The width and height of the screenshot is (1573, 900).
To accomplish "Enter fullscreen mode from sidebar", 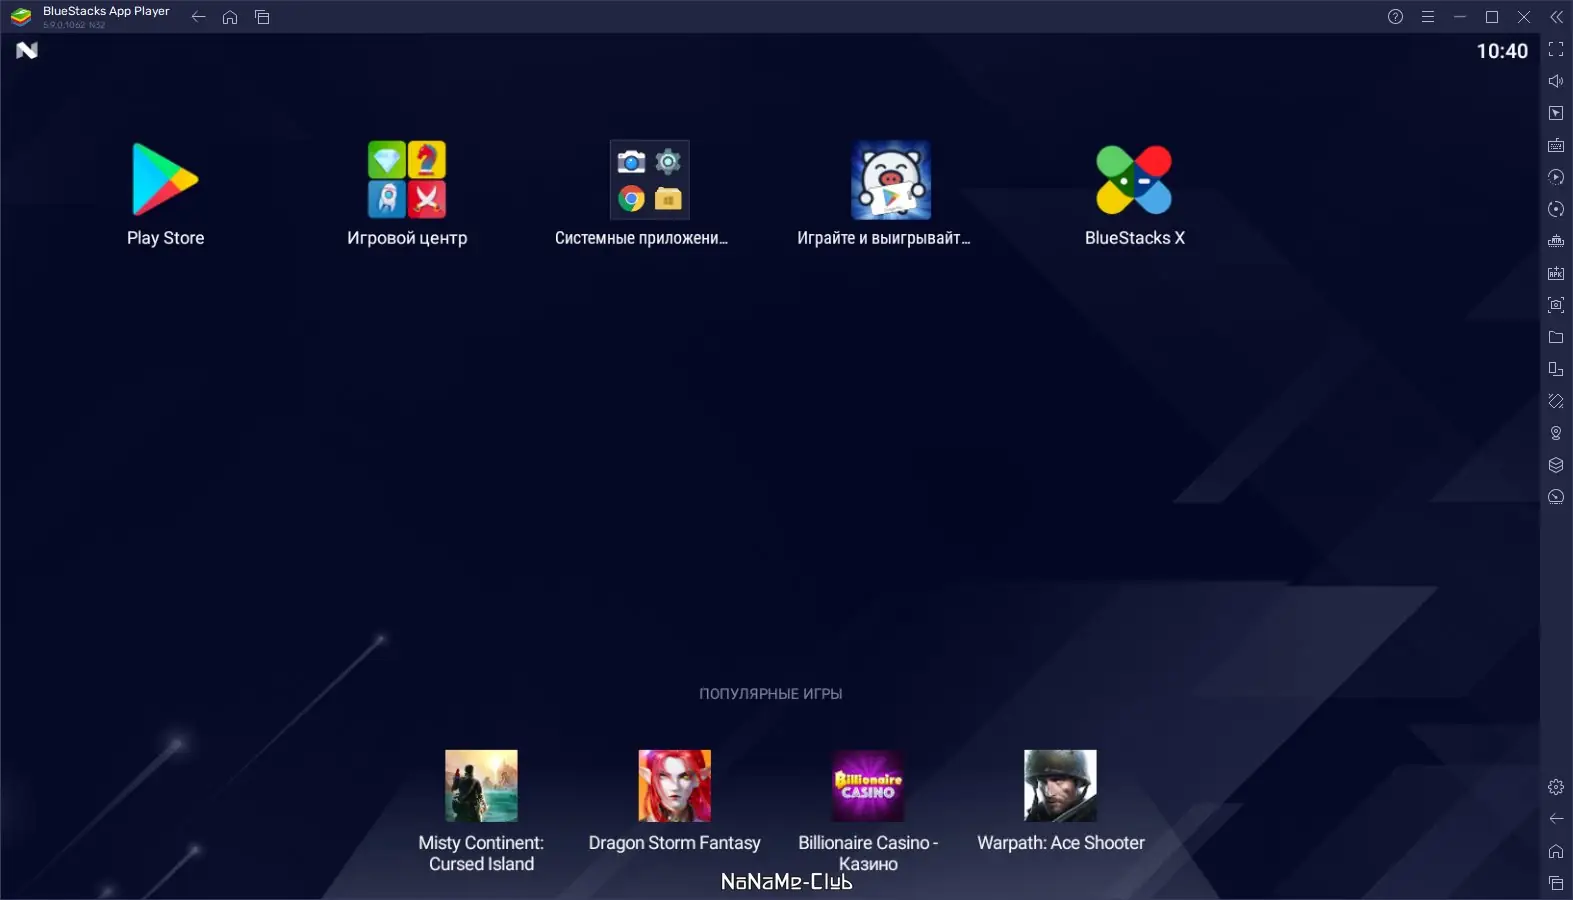I will [x=1556, y=49].
